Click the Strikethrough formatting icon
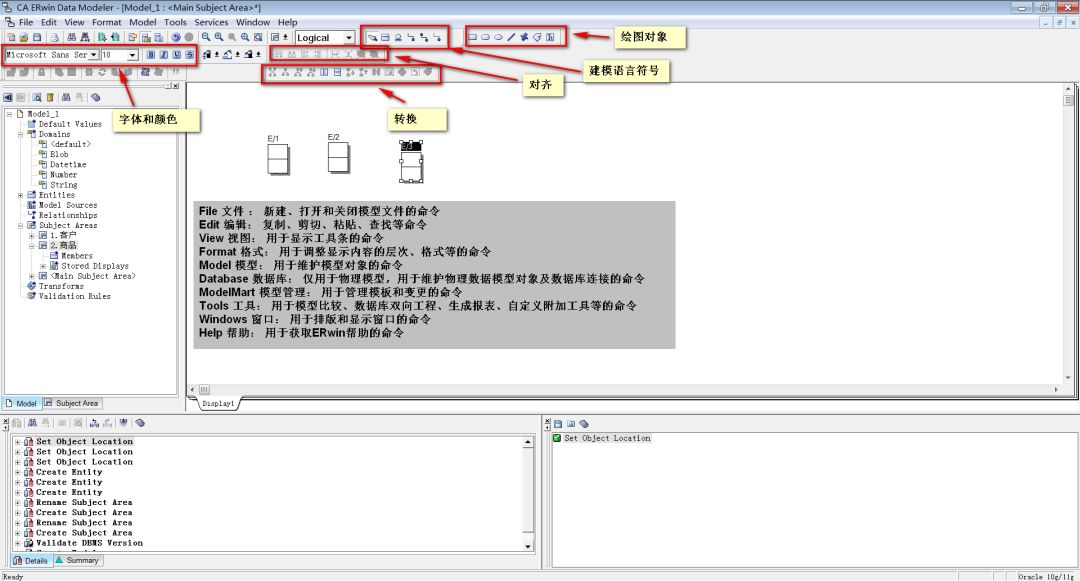1080x581 pixels. pos(189,54)
